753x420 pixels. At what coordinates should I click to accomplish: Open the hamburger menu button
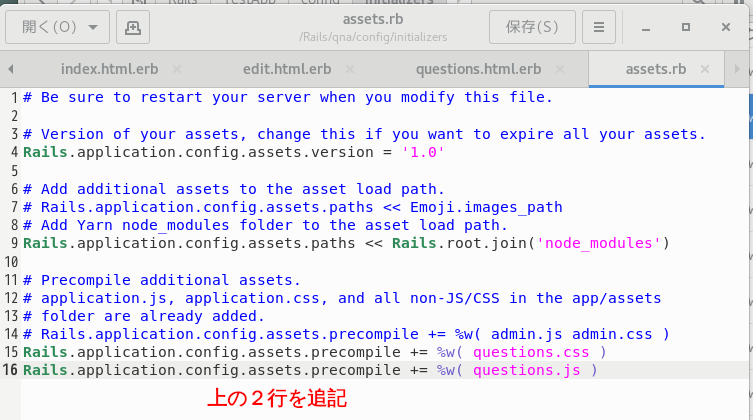(x=598, y=27)
